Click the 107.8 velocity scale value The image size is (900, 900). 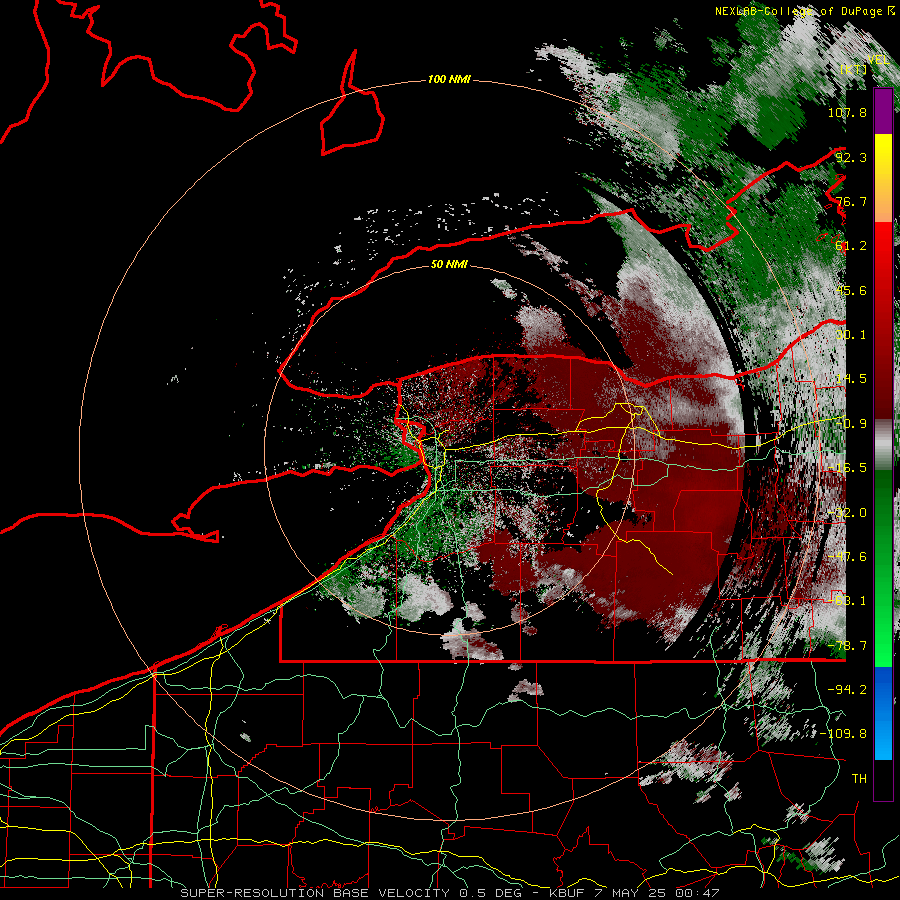click(x=847, y=112)
